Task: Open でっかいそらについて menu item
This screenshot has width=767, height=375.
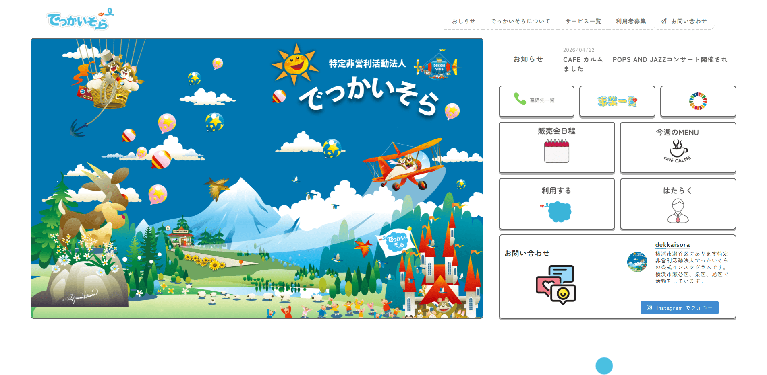Action: (520, 22)
